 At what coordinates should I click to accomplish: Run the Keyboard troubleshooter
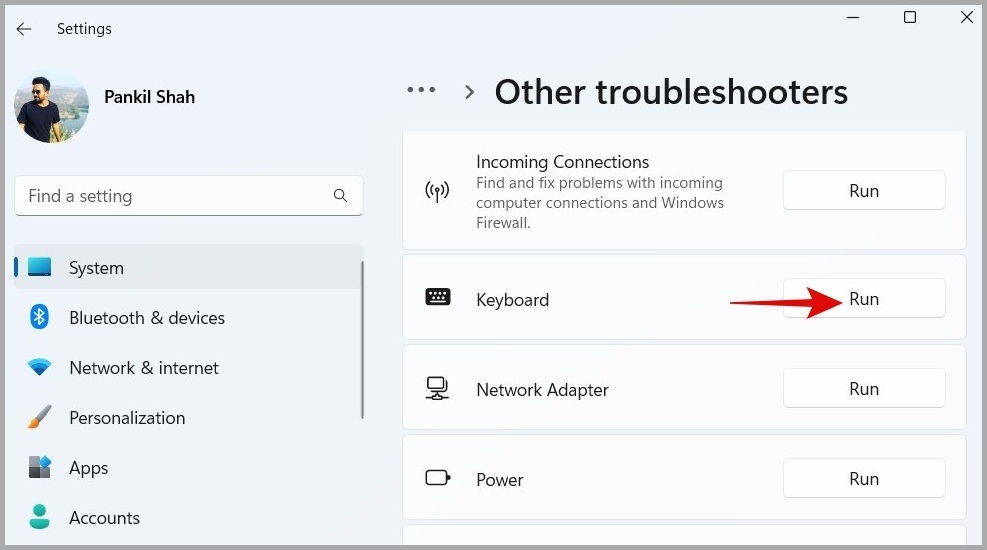[x=864, y=299]
